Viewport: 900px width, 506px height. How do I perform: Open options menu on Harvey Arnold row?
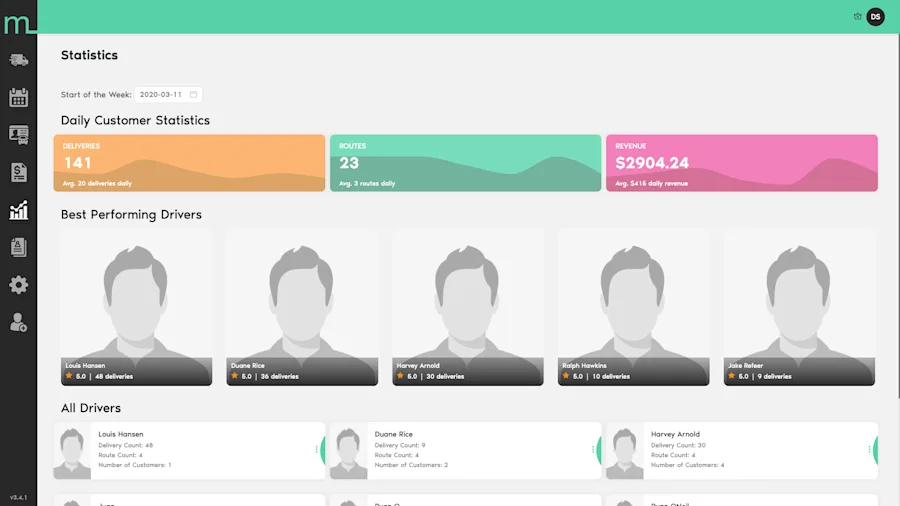(869, 450)
